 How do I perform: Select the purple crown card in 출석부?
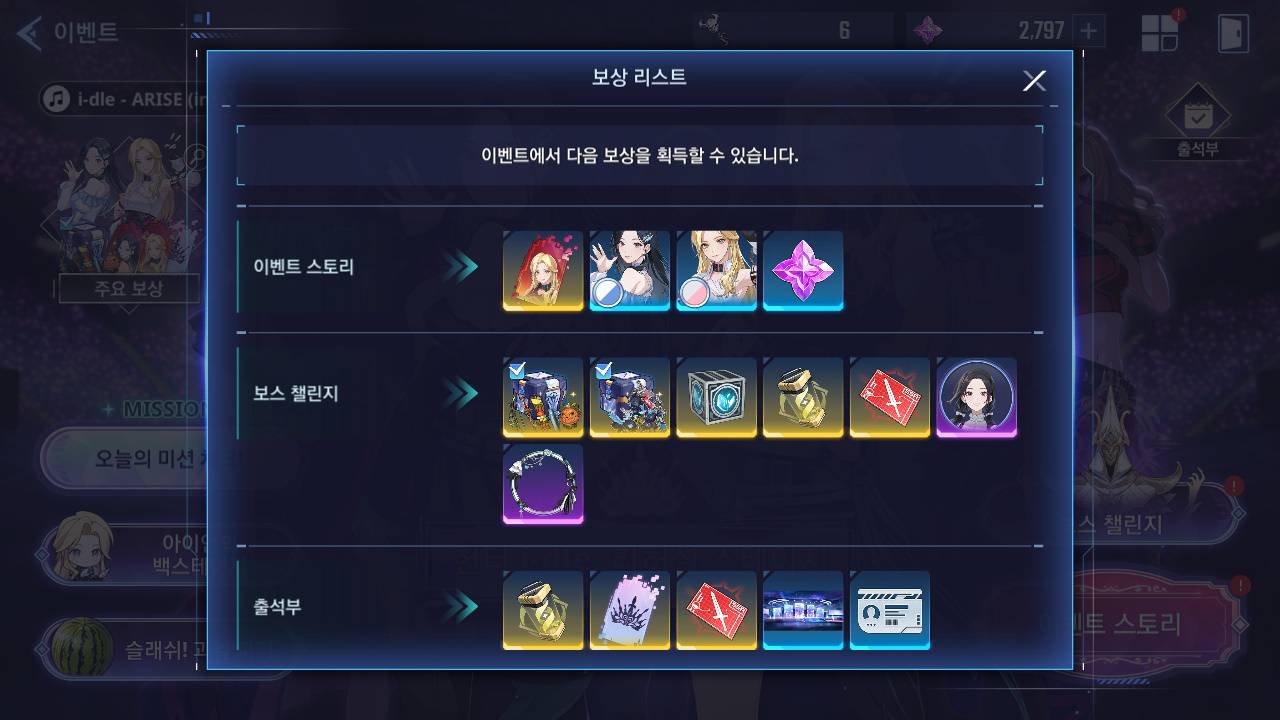click(x=630, y=611)
